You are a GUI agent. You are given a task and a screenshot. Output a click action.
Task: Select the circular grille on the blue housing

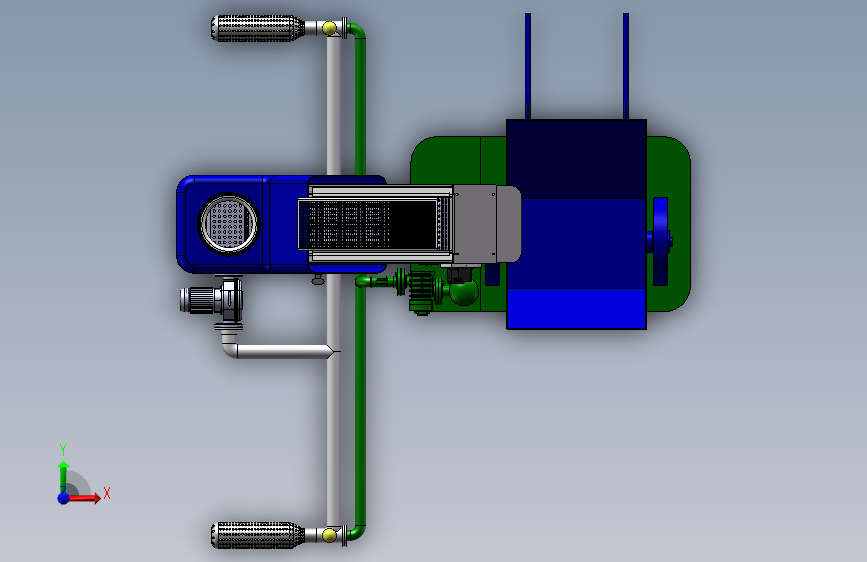[228, 224]
